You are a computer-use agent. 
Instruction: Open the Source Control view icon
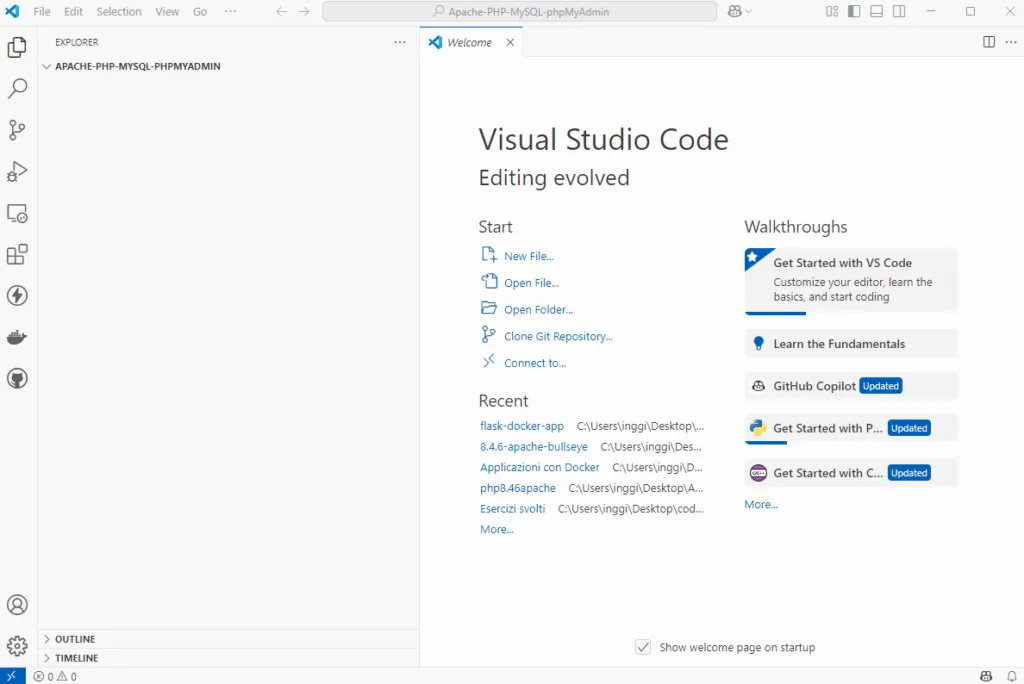[17, 130]
